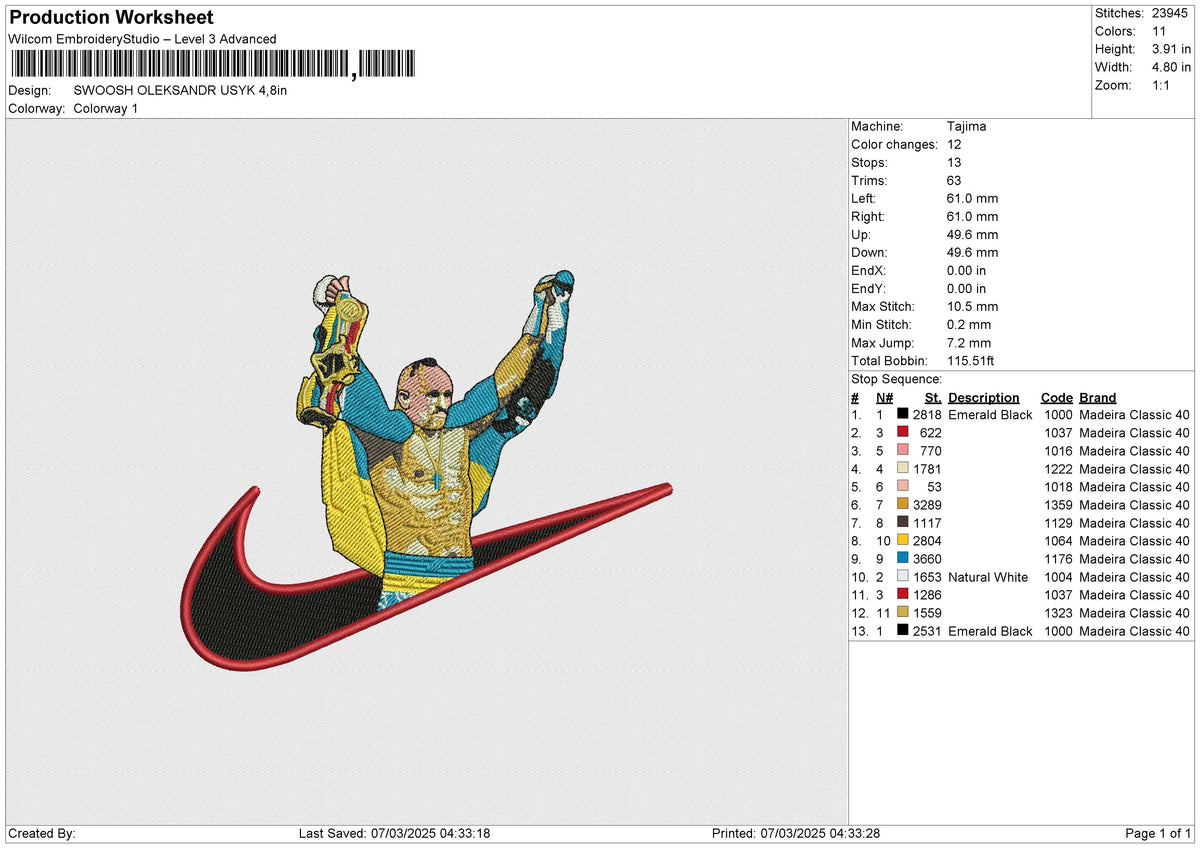
Task: Click the Colorway 1 value
Action: (106, 108)
